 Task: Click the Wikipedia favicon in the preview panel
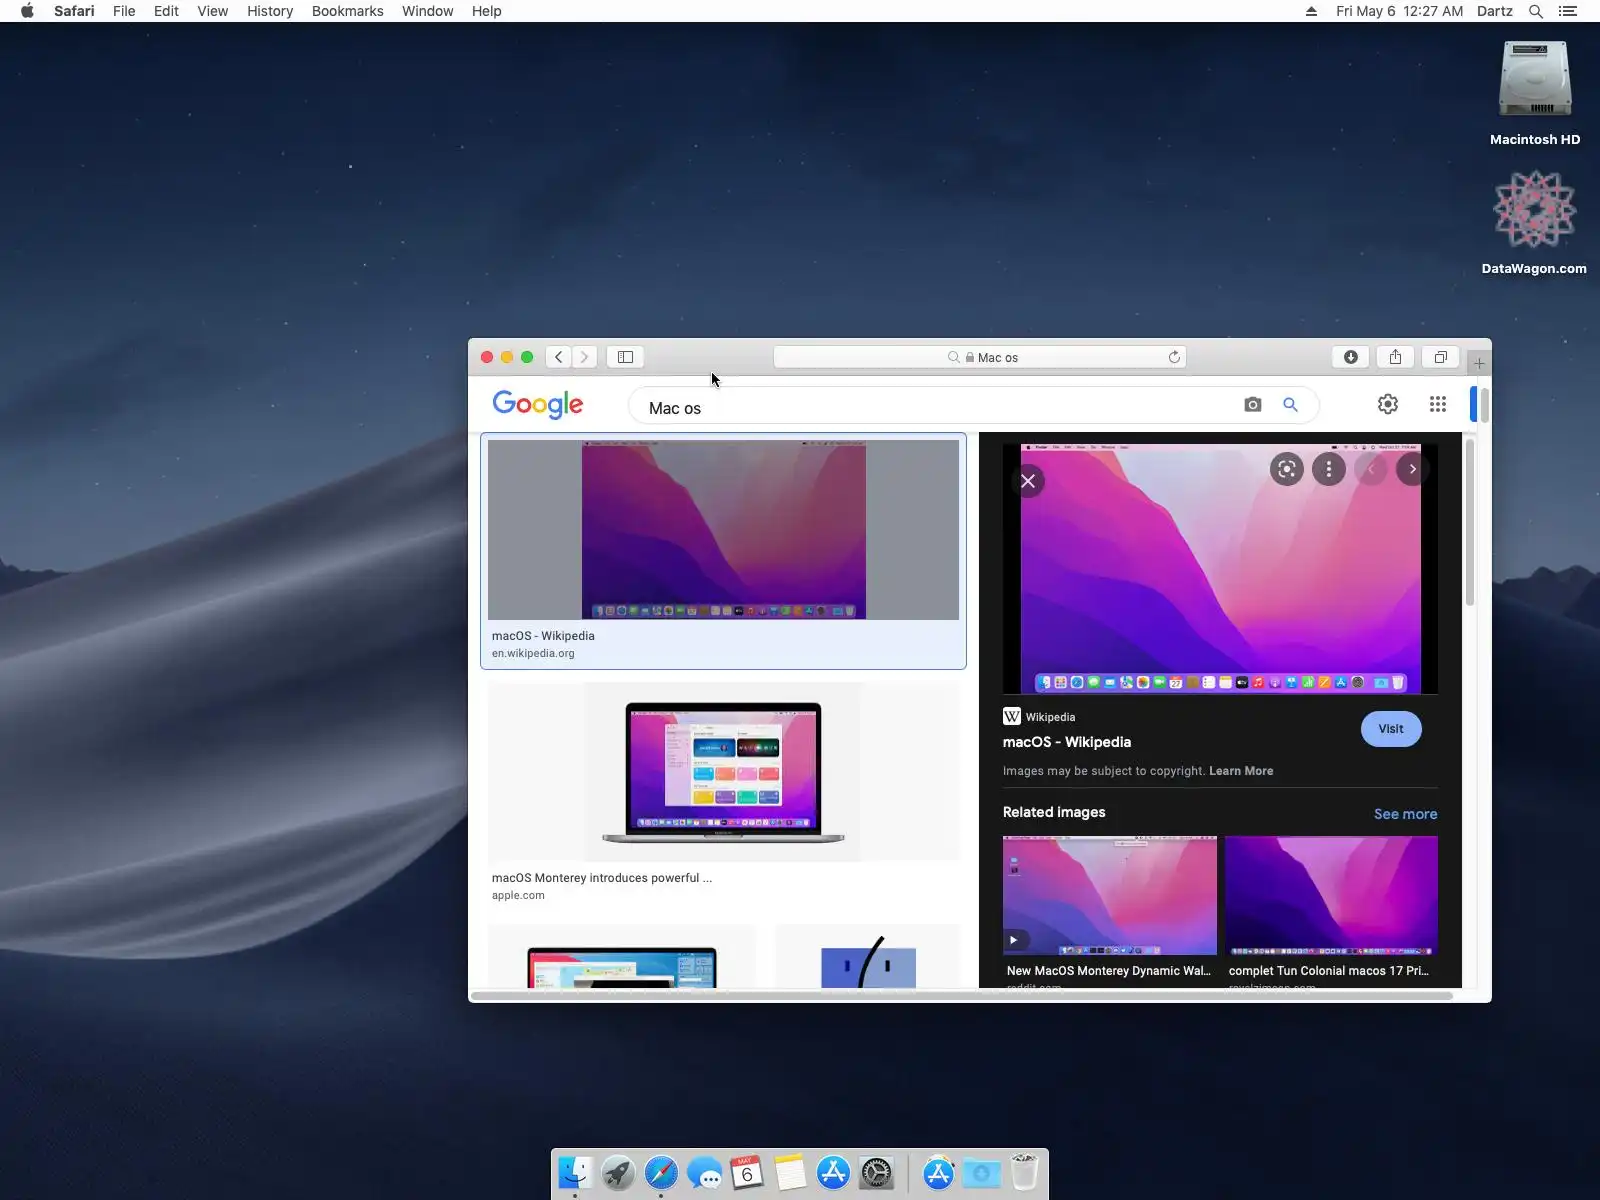(x=1012, y=716)
